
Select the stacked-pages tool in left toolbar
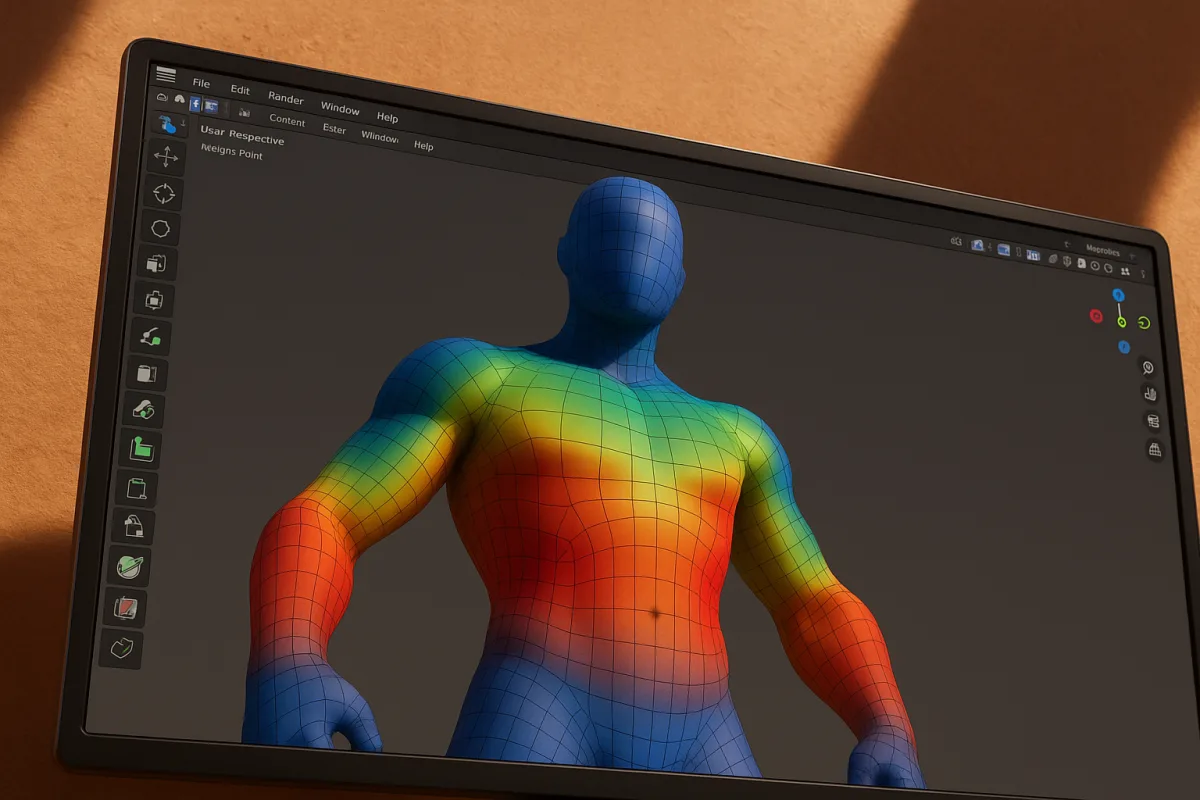(x=157, y=264)
